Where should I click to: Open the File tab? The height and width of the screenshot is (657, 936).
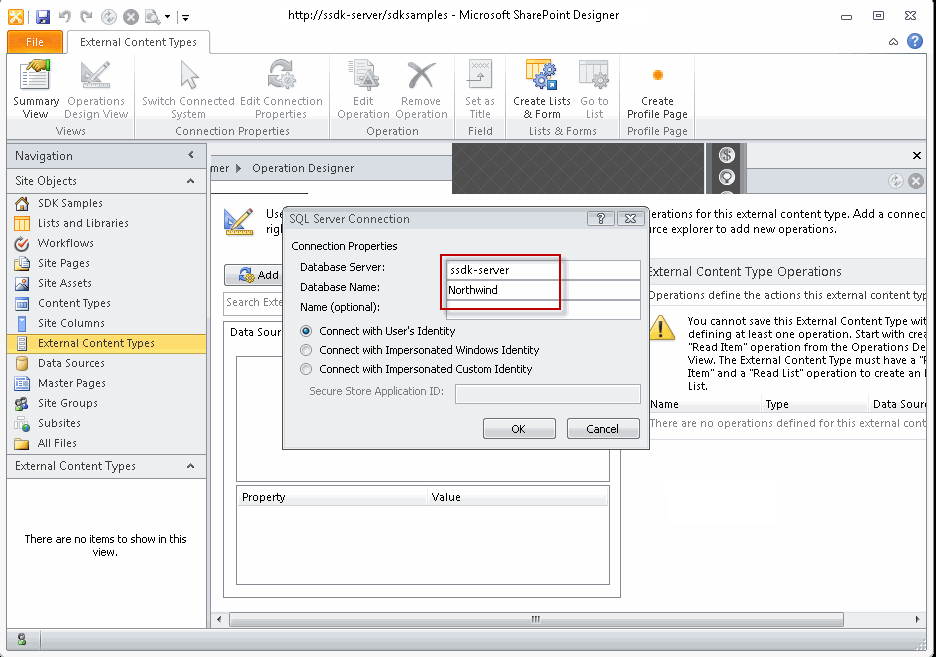(34, 42)
